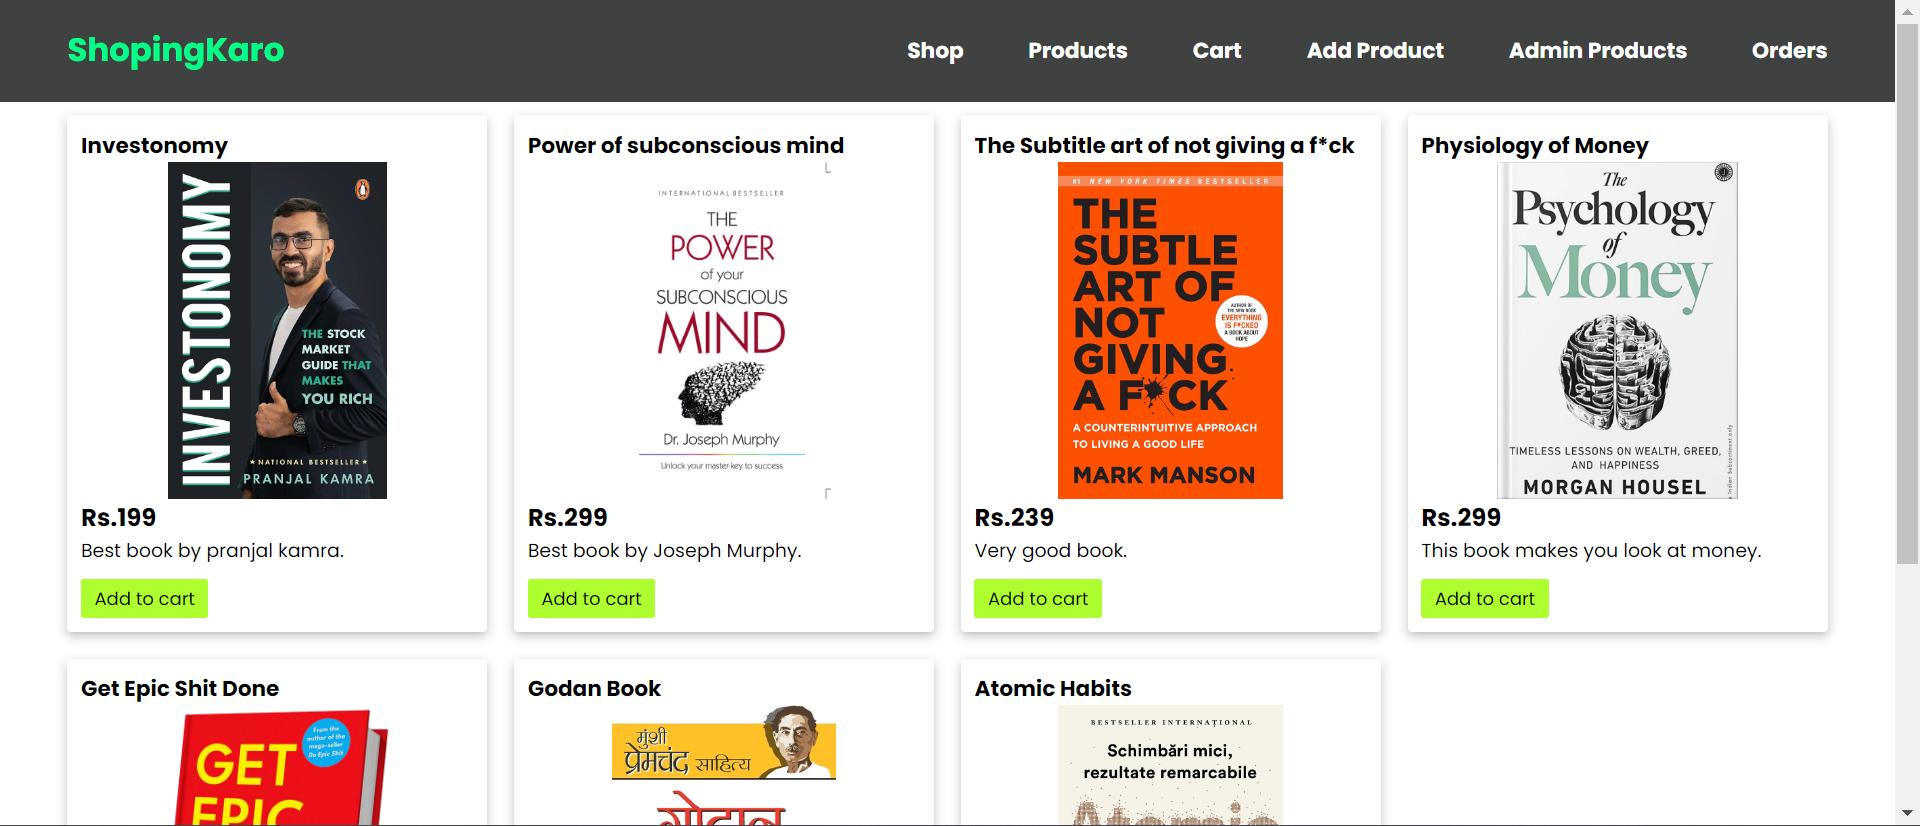The image size is (1920, 826).
Task: Click the scroll up arrow of the scrollbar
Action: click(x=1908, y=11)
